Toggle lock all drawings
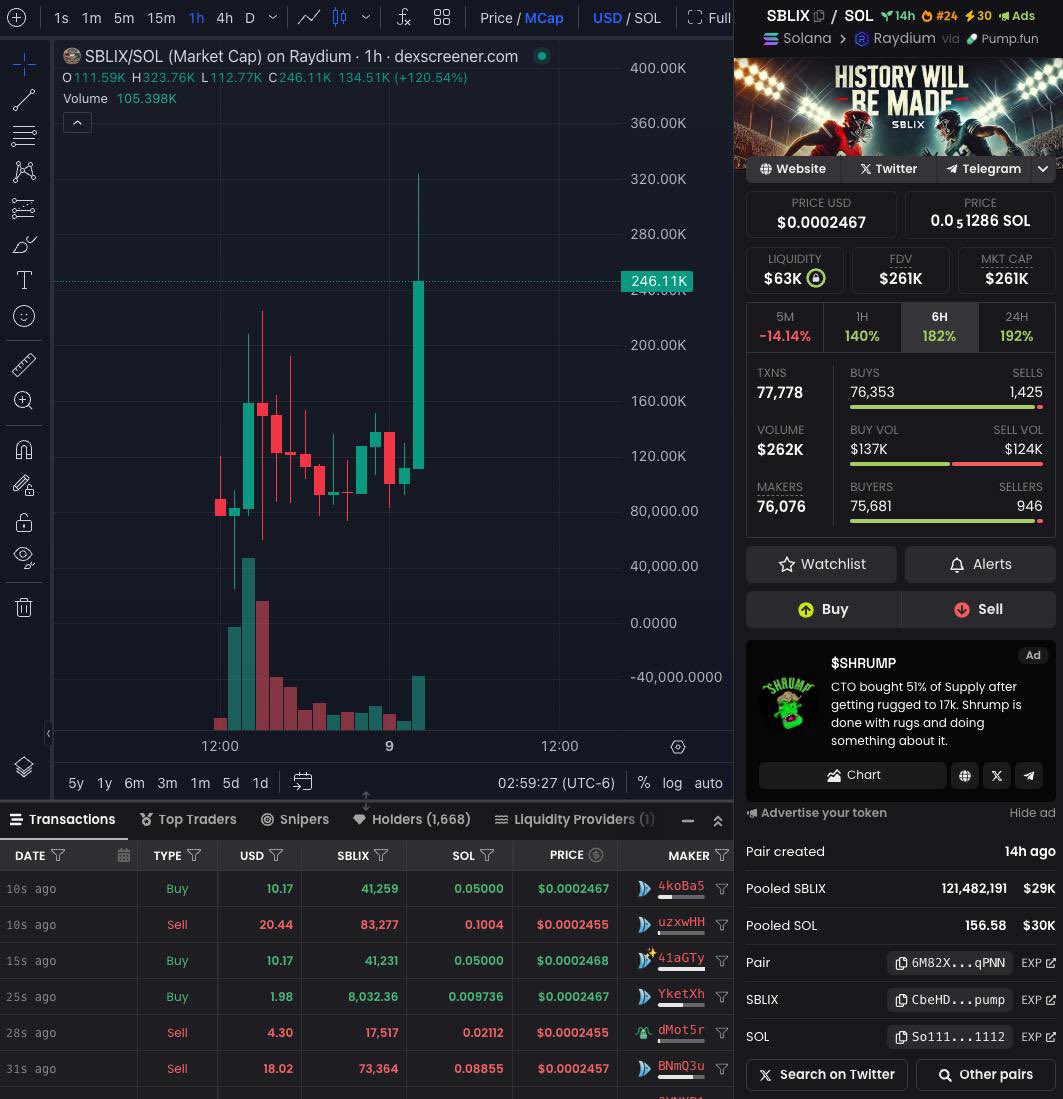 click(24, 522)
